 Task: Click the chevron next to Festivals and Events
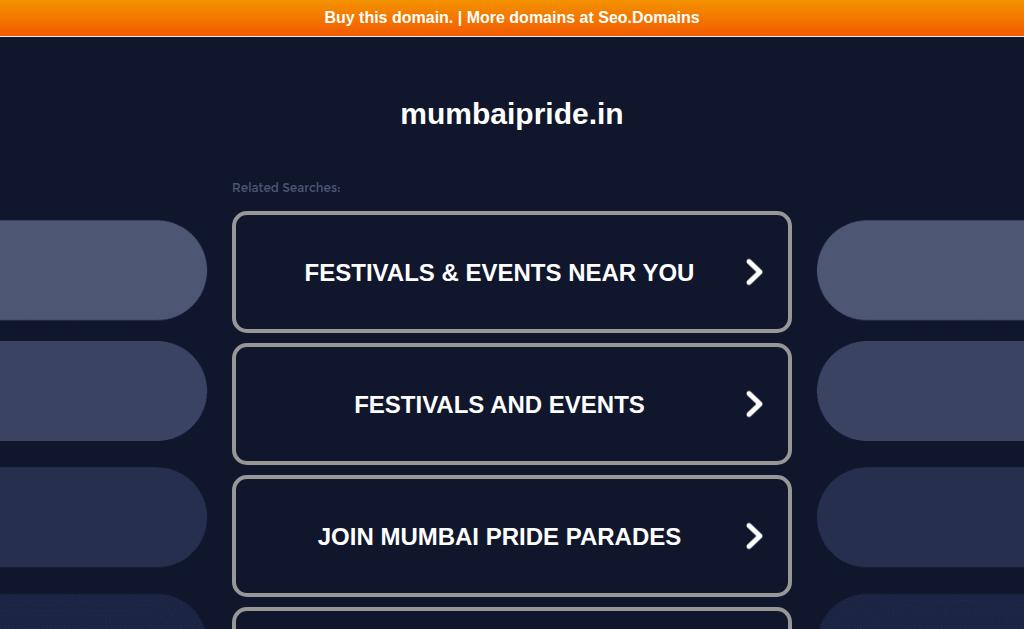(x=754, y=404)
